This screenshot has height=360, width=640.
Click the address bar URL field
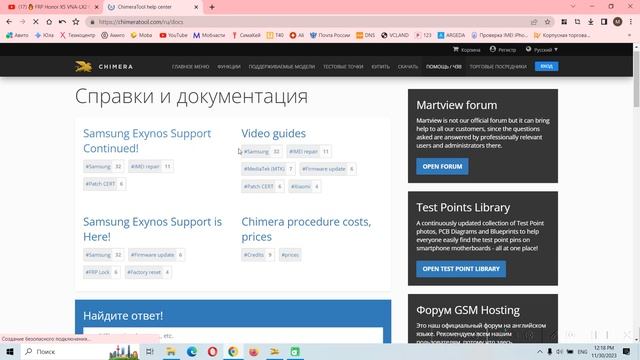click(310, 22)
